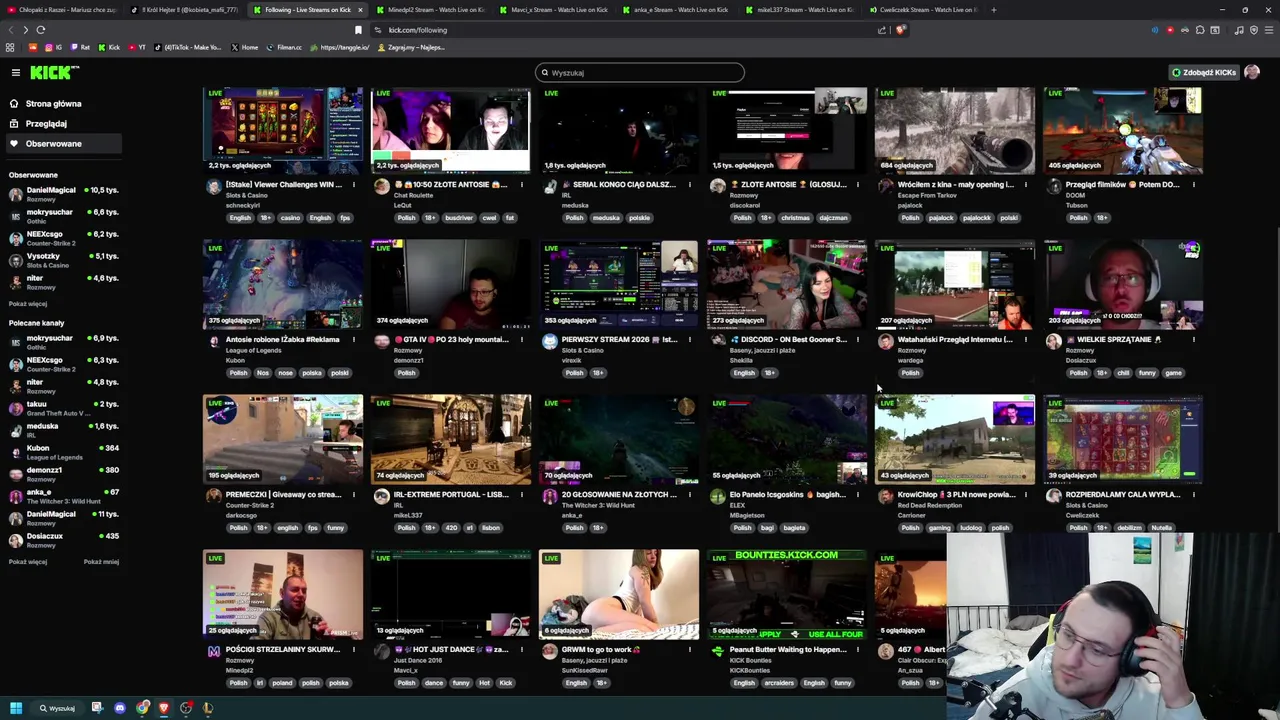Open options menu for IRL-EXTREME PORTUGAL stream
Screen dimensions: 1280x720
point(521,494)
